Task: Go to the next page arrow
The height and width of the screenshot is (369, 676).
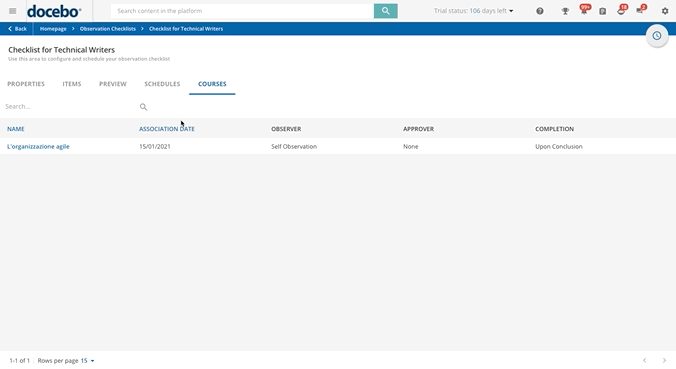Action: (x=664, y=360)
